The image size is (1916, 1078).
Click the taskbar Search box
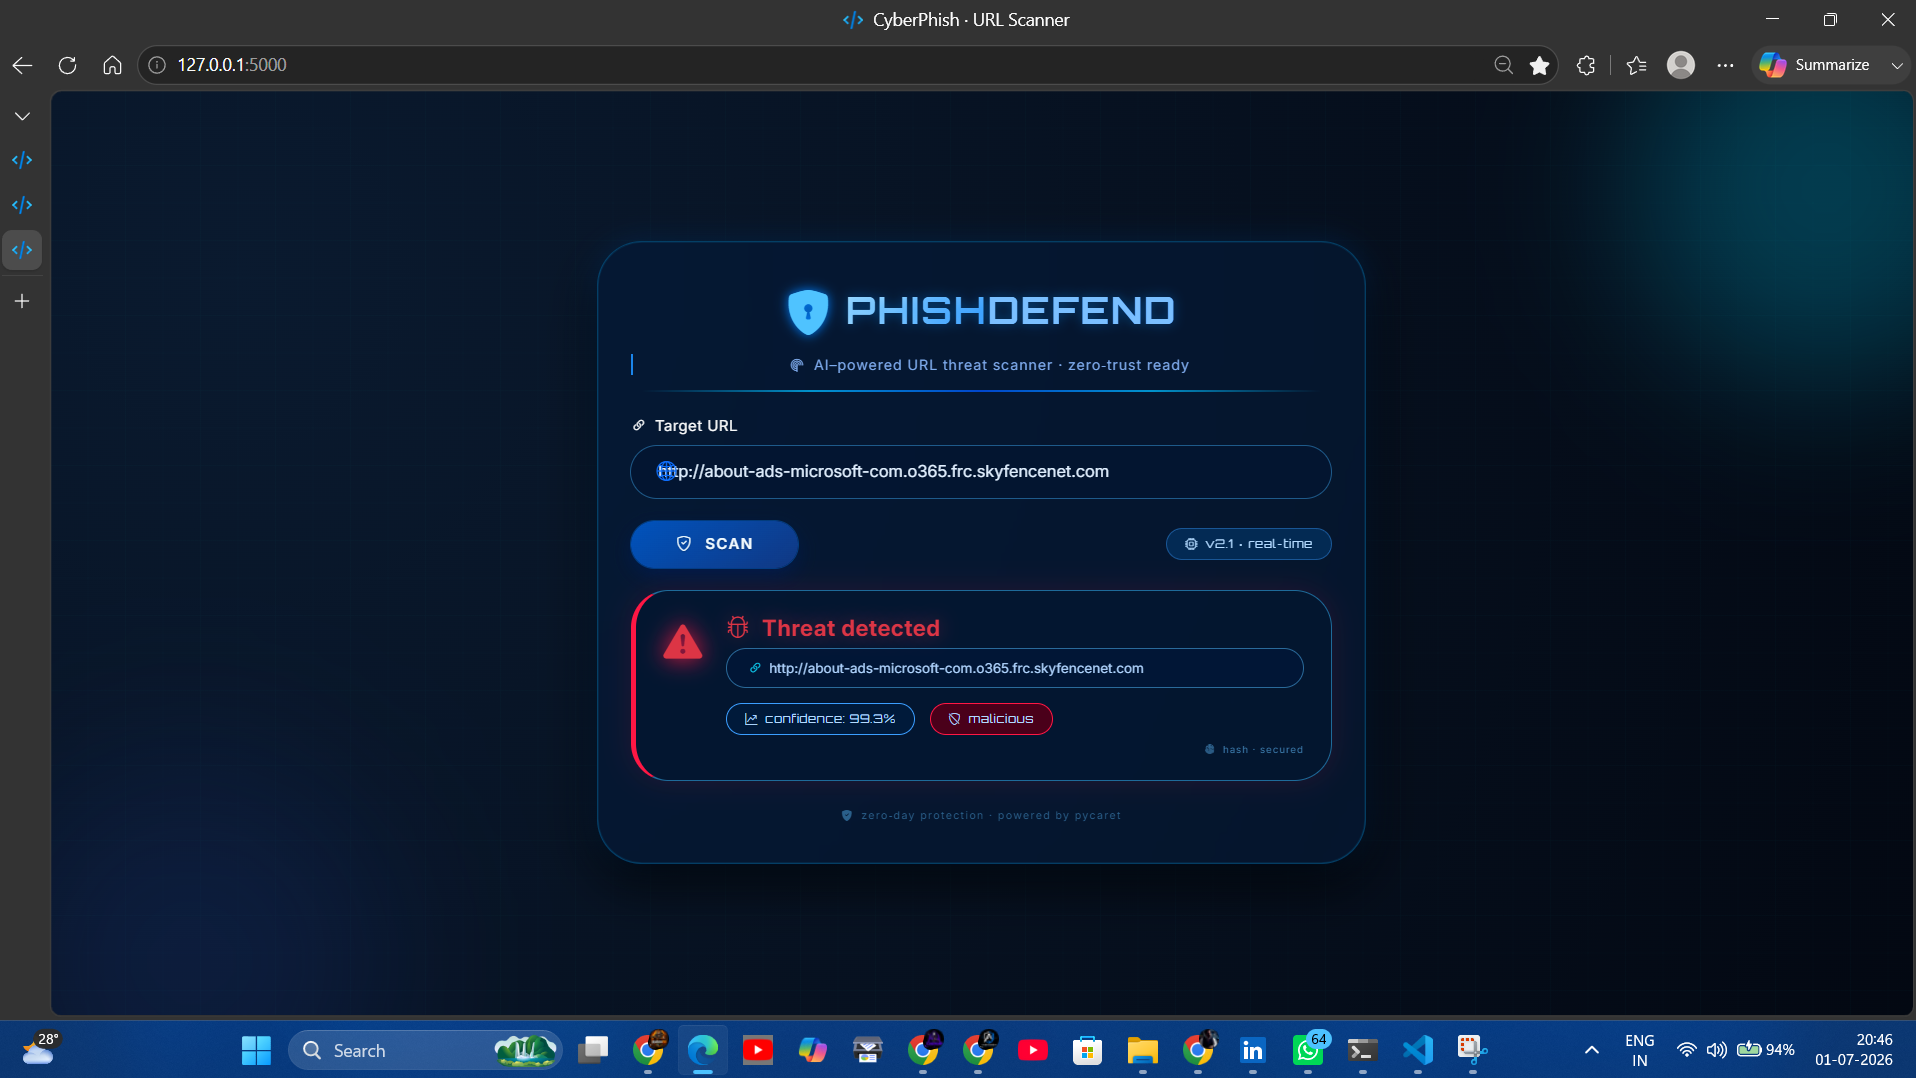425,1050
